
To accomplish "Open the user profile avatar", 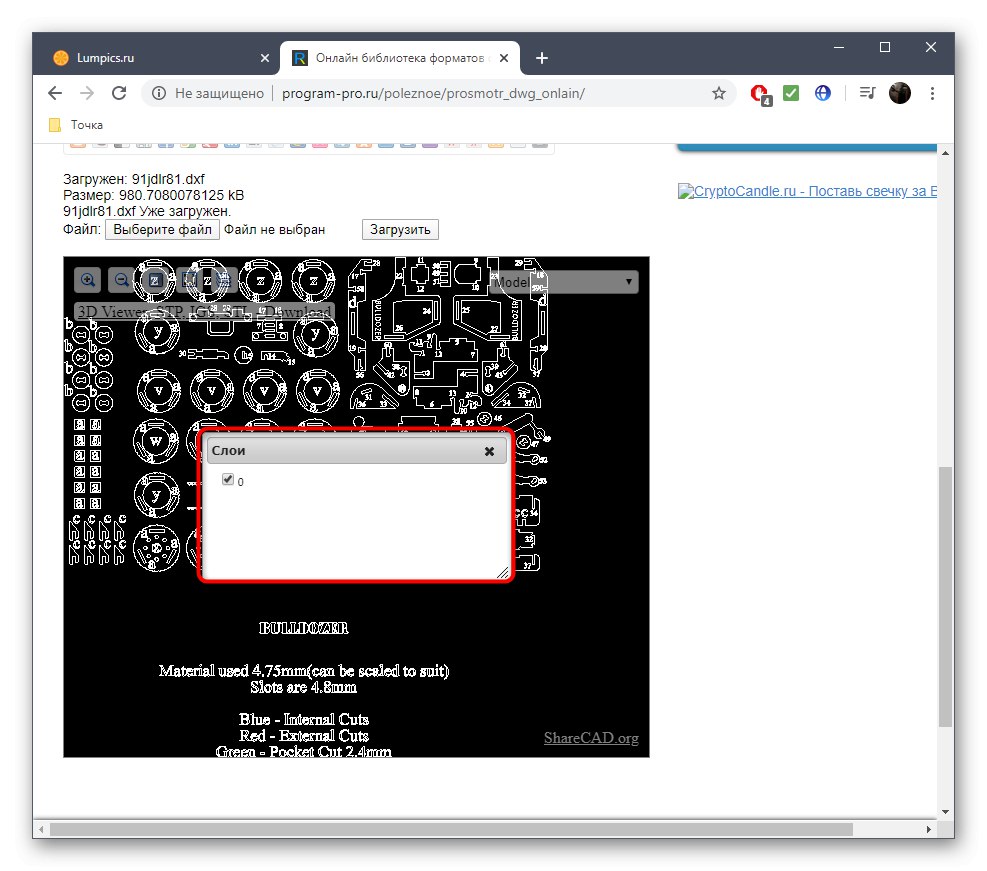I will [x=900, y=93].
